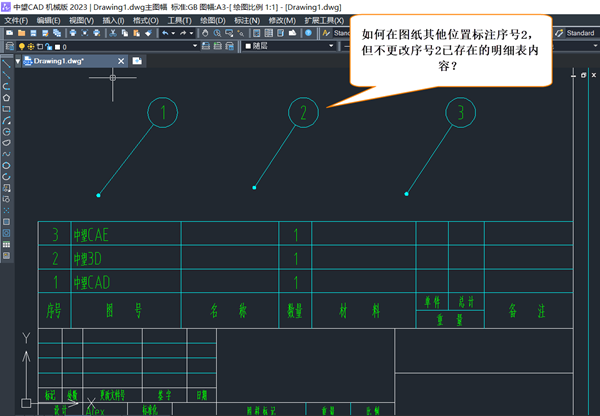The width and height of the screenshot is (600, 416).
Task: Open the 标注(N) menu
Action: pos(247,21)
